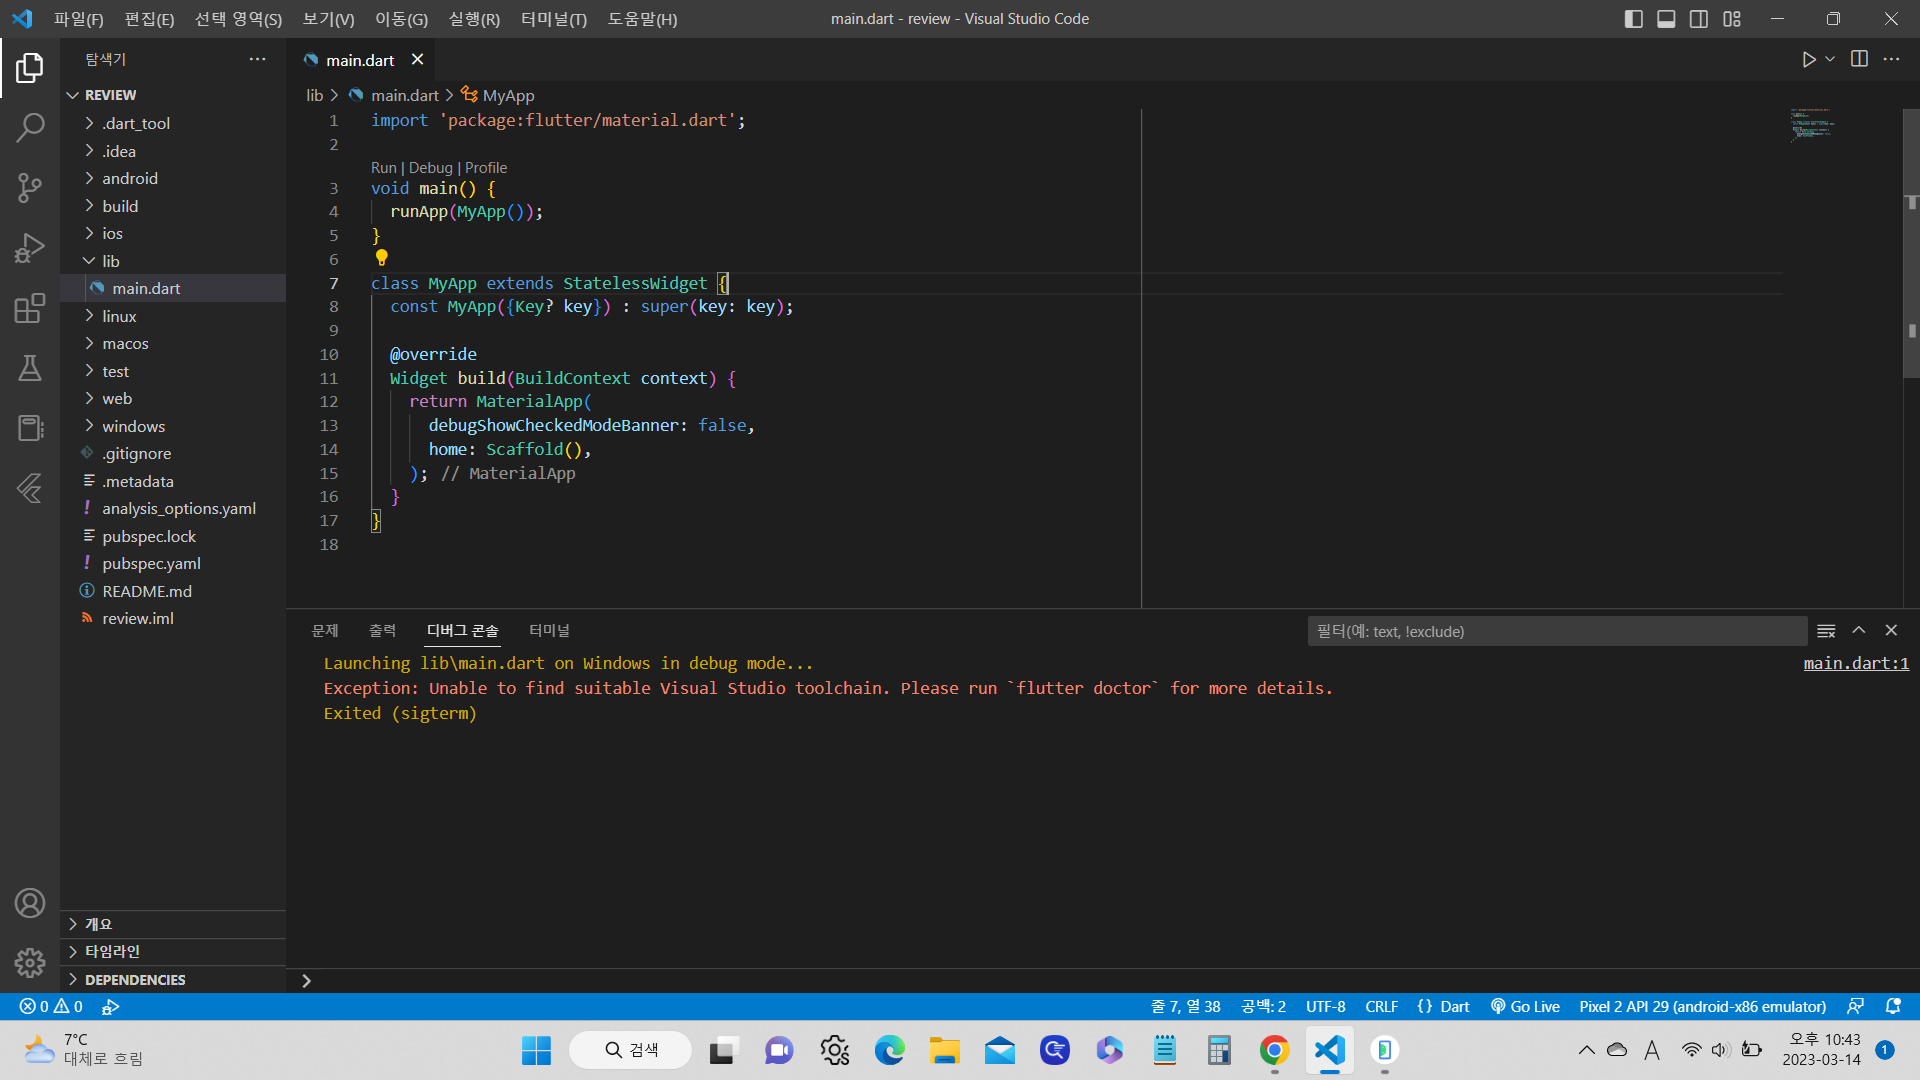Image resolution: width=1920 pixels, height=1080 pixels.
Task: Open the Testing flask view
Action: click(x=30, y=368)
